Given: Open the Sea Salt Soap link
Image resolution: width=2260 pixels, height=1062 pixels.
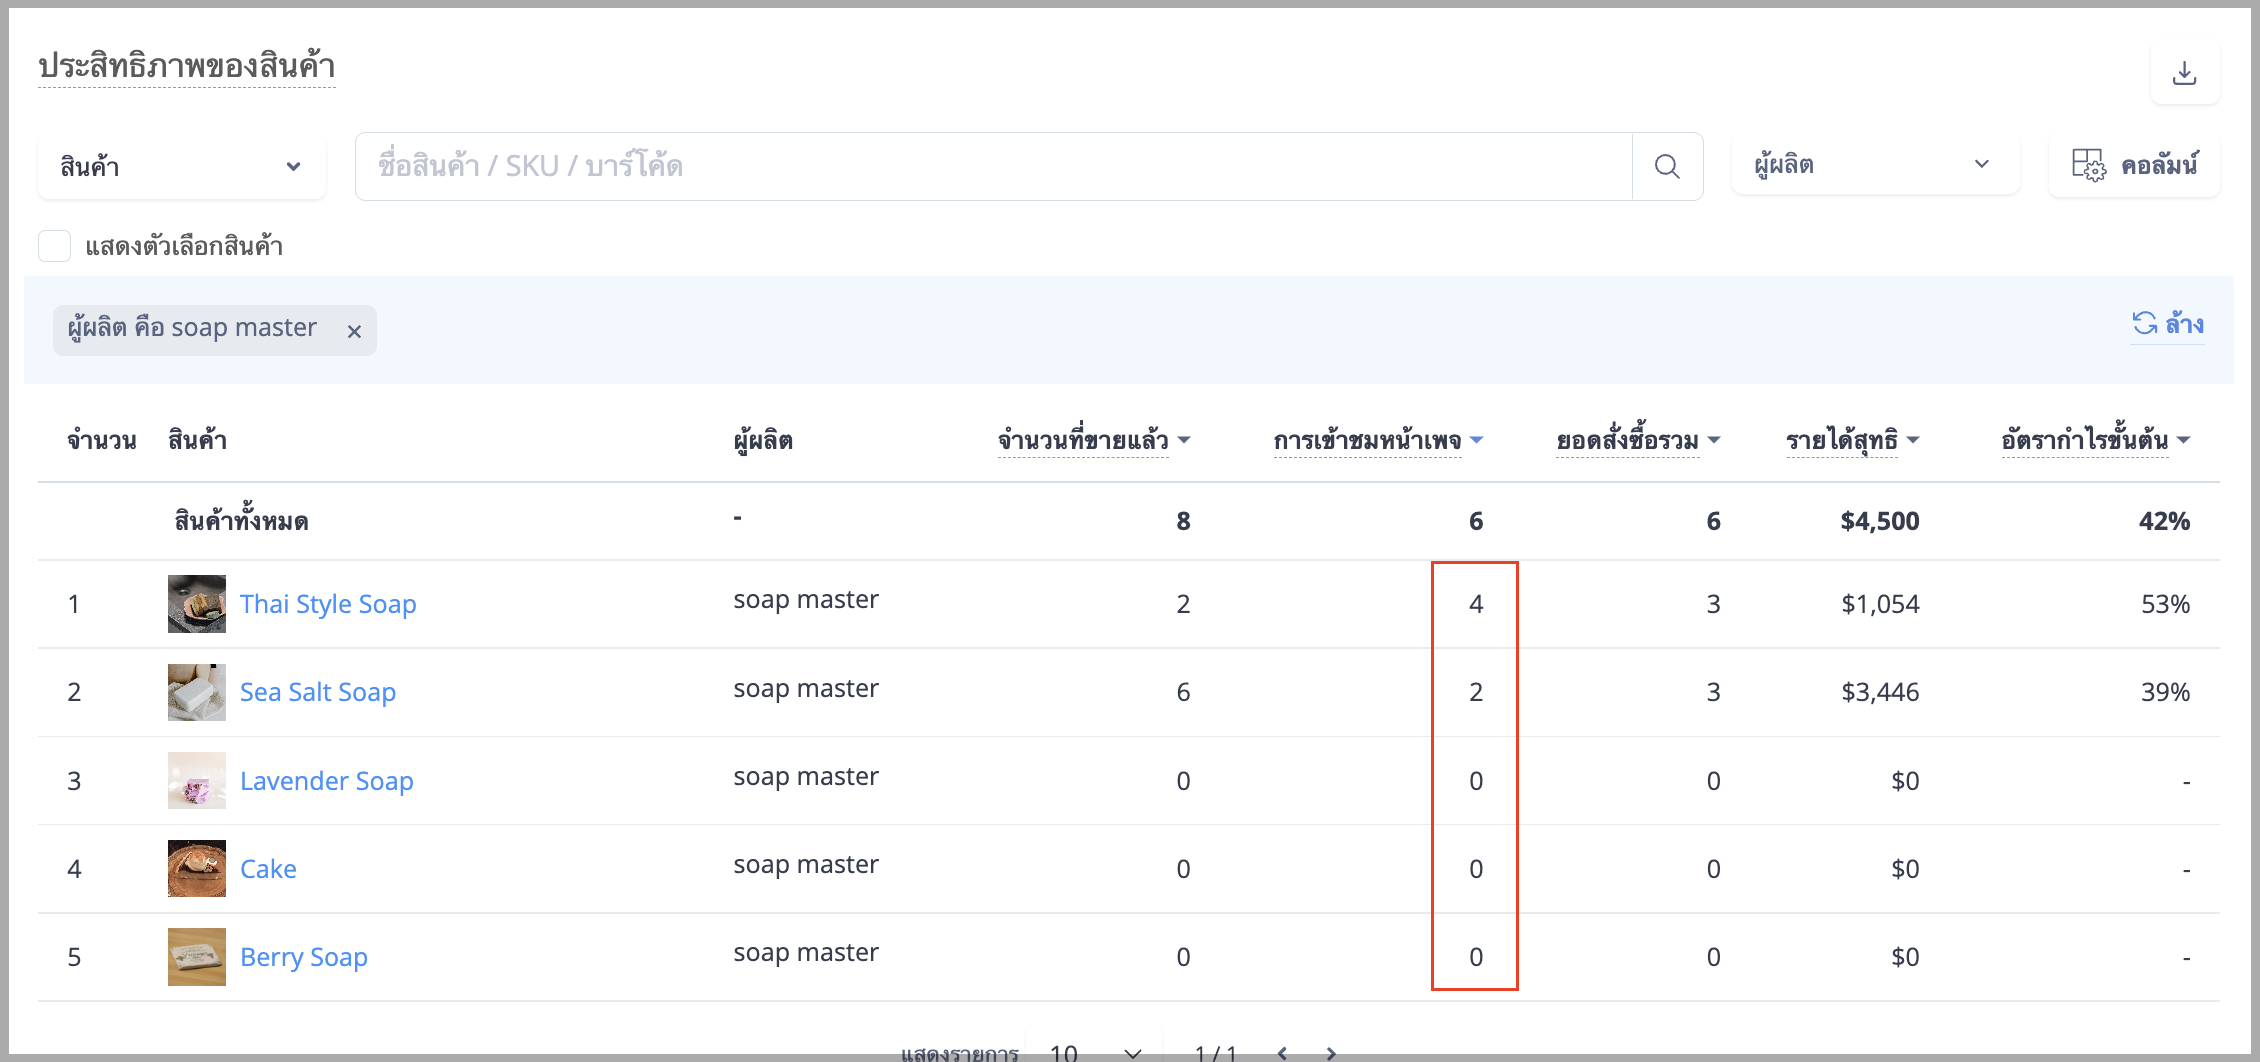Looking at the screenshot, I should click(x=318, y=692).
